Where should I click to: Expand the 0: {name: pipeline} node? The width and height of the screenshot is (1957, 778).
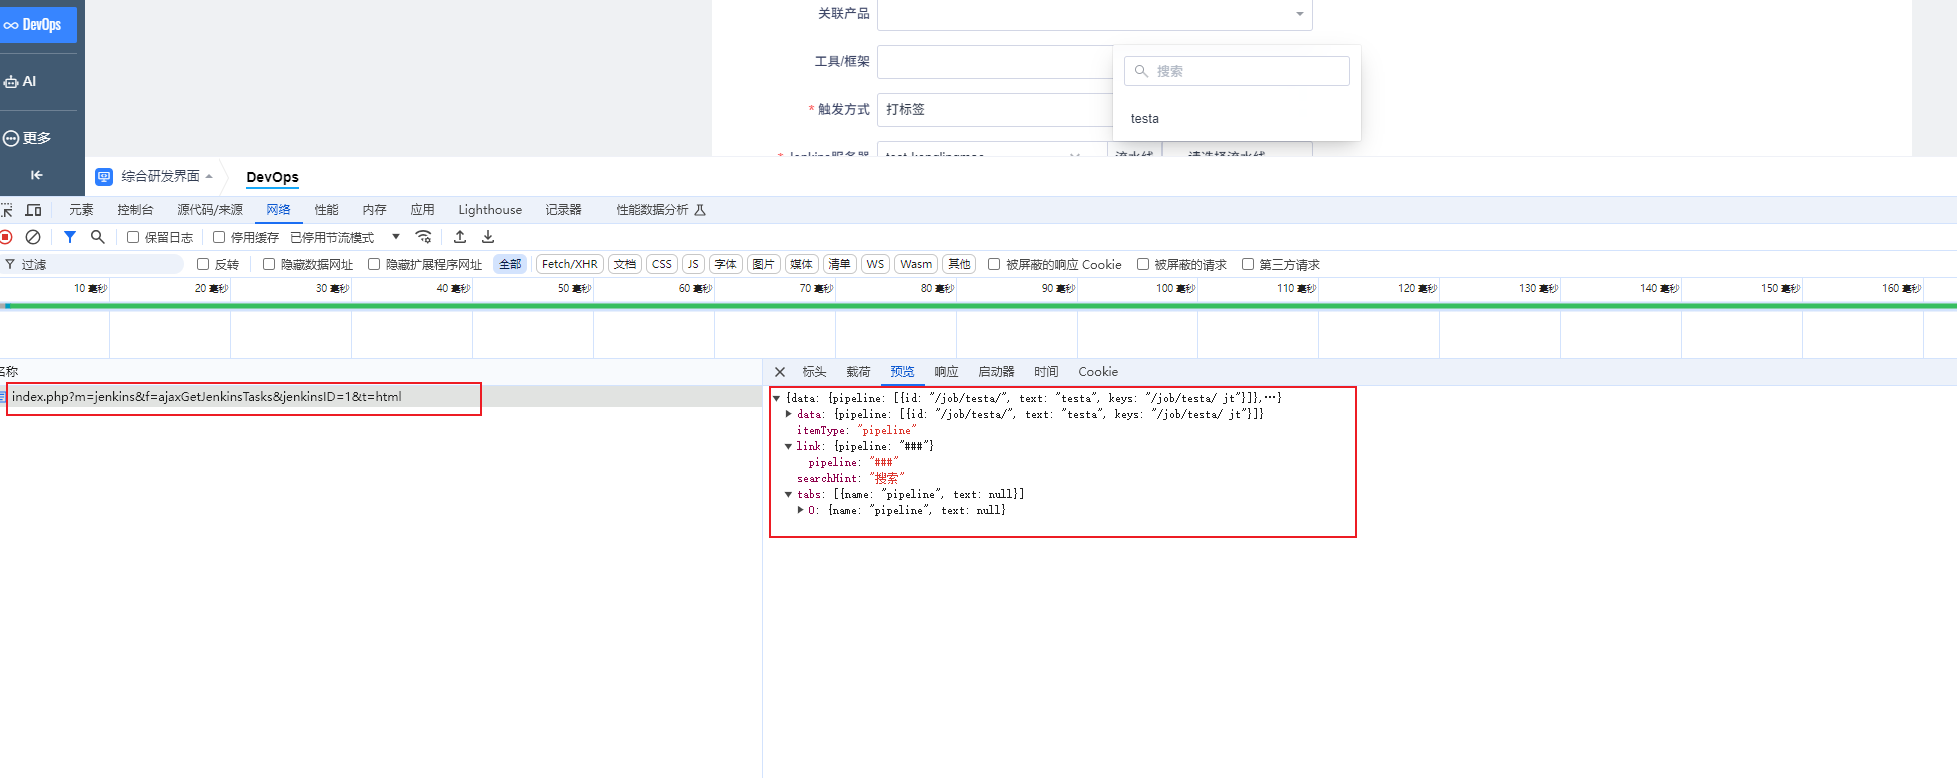[x=800, y=510]
